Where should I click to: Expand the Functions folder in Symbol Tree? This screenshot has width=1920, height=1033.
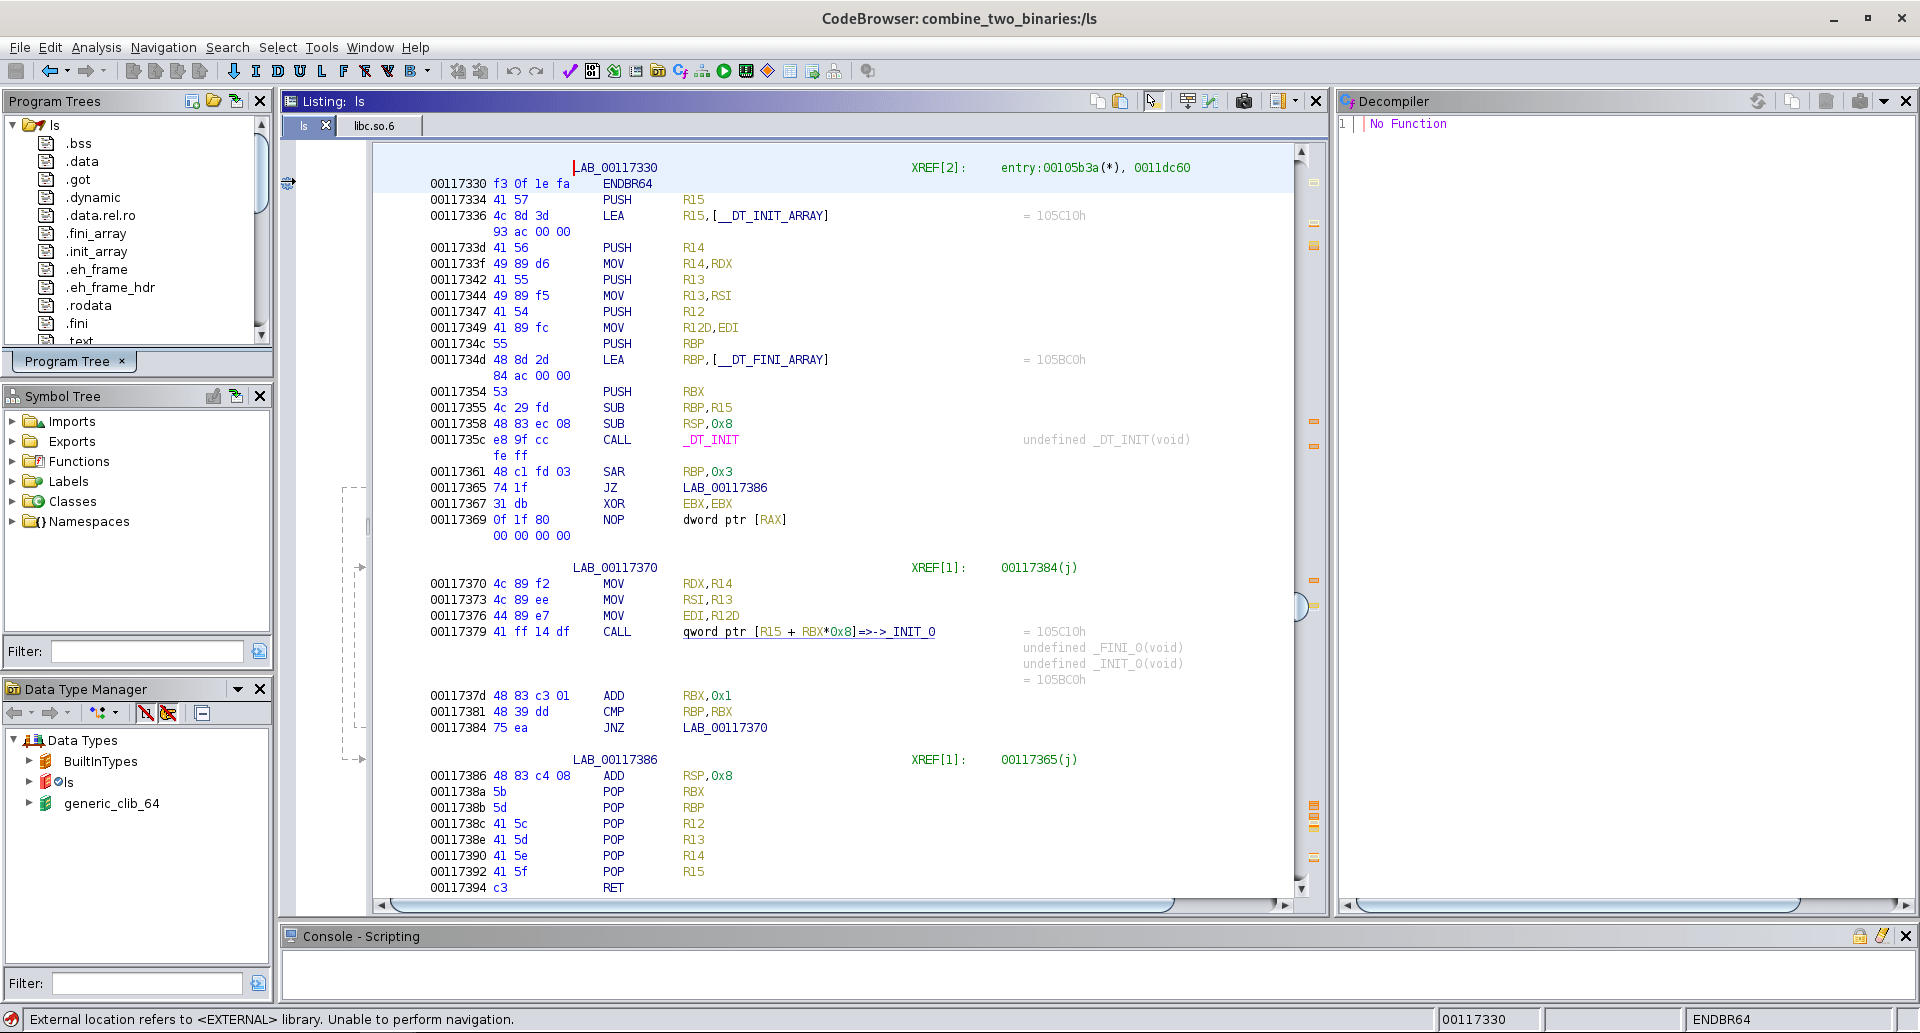[12, 461]
